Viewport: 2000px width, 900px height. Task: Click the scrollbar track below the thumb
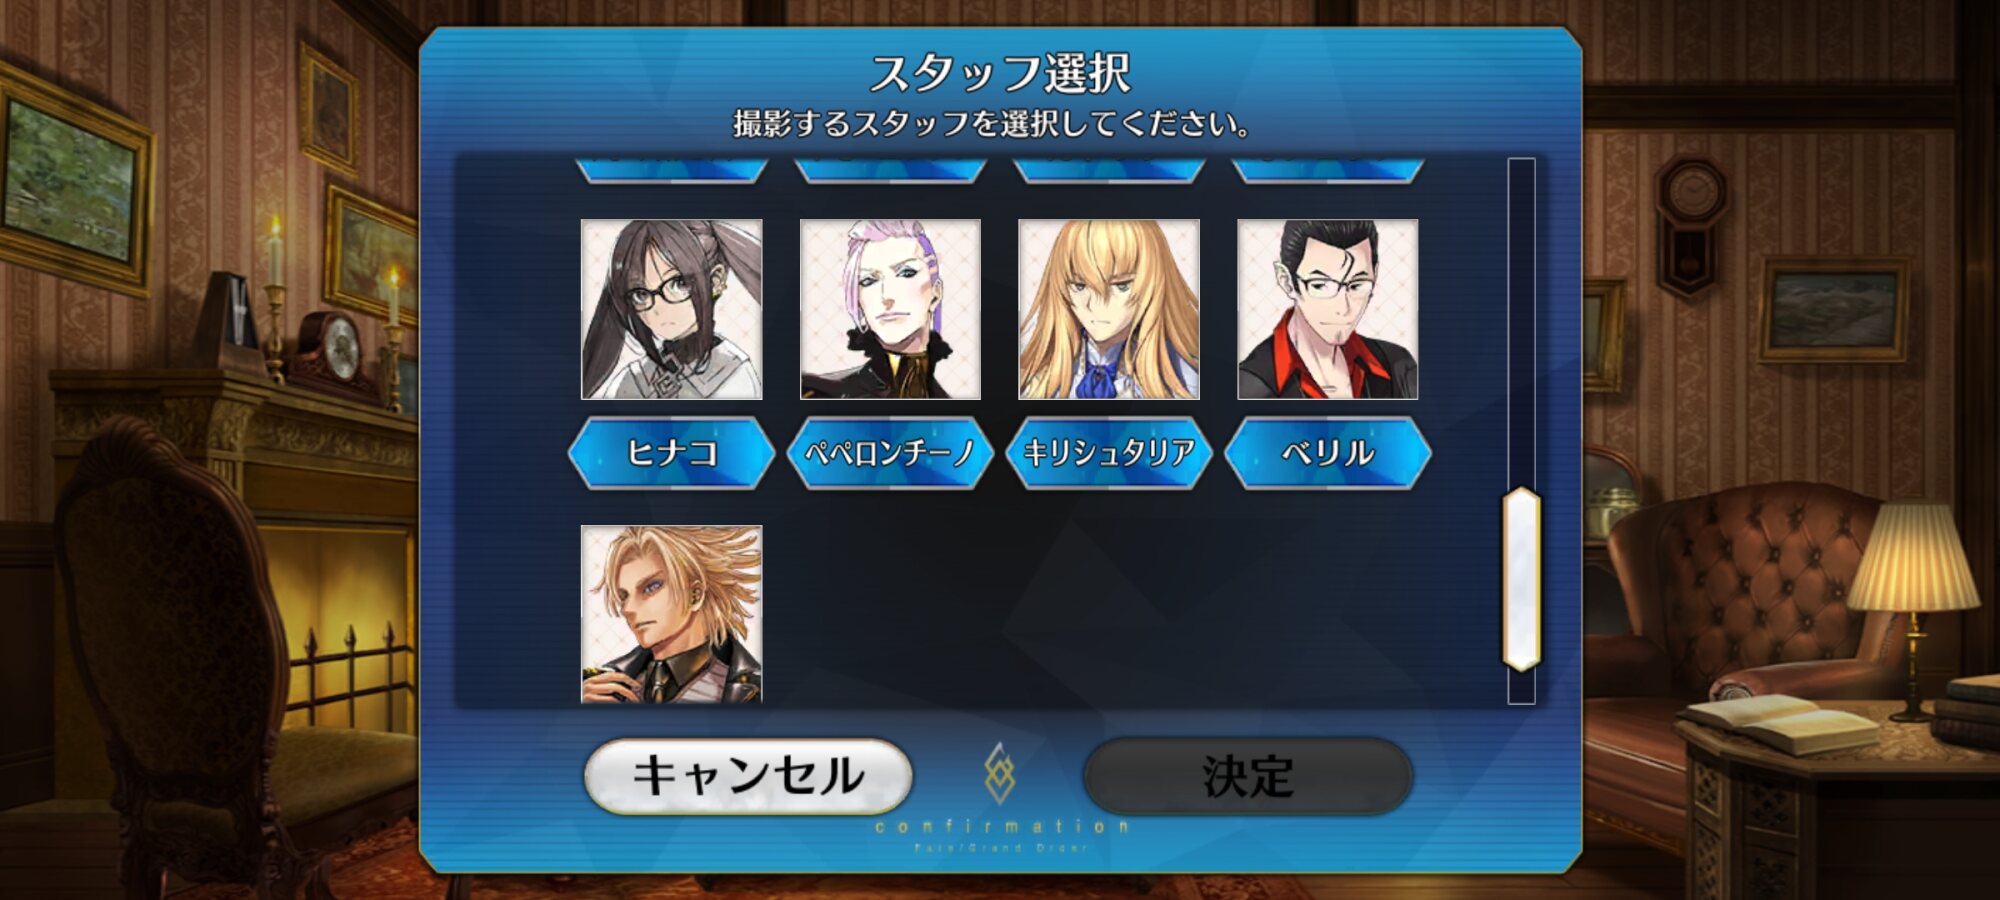click(x=1521, y=688)
